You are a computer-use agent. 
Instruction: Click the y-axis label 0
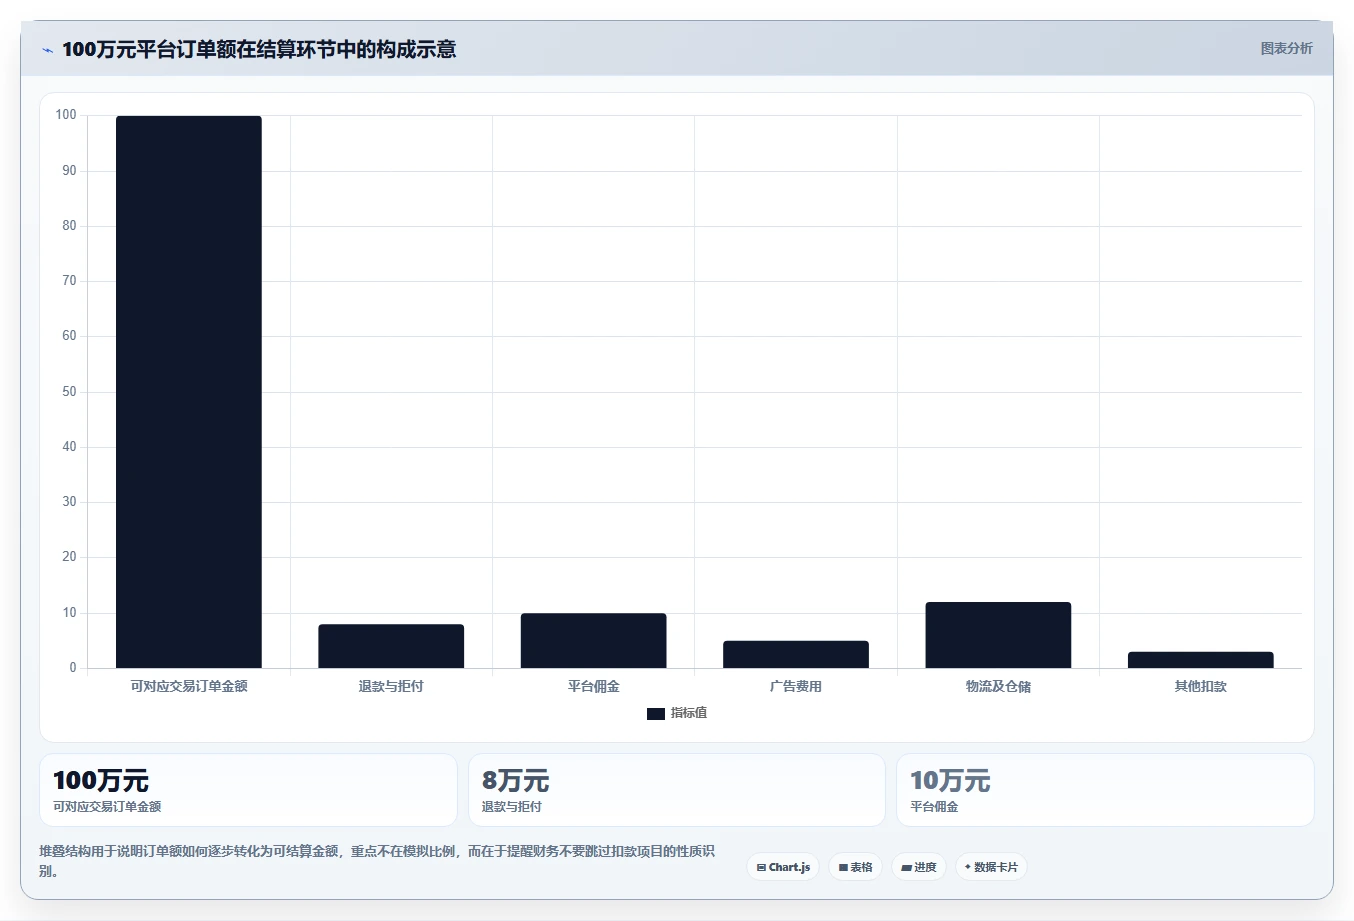[x=73, y=667]
